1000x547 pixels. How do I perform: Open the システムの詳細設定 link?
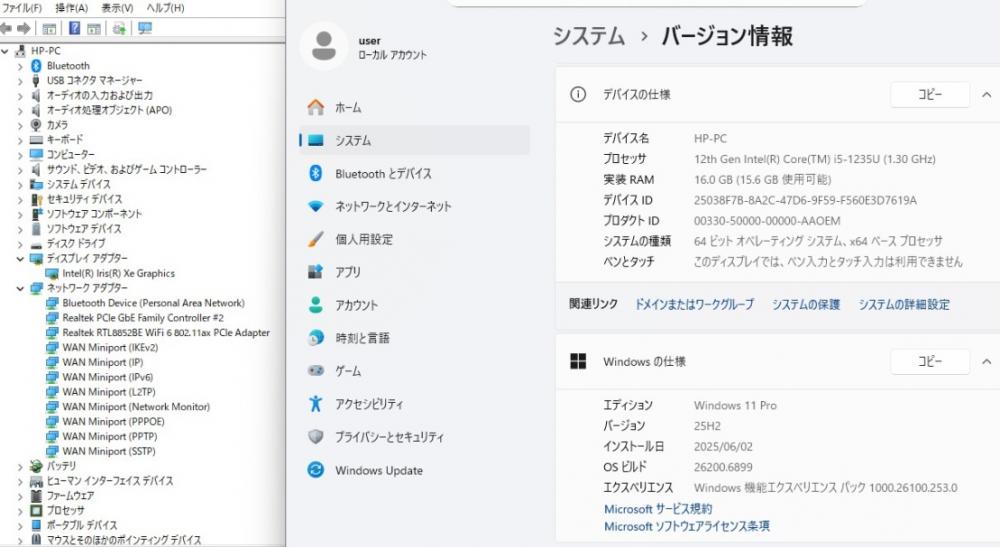pos(904,304)
